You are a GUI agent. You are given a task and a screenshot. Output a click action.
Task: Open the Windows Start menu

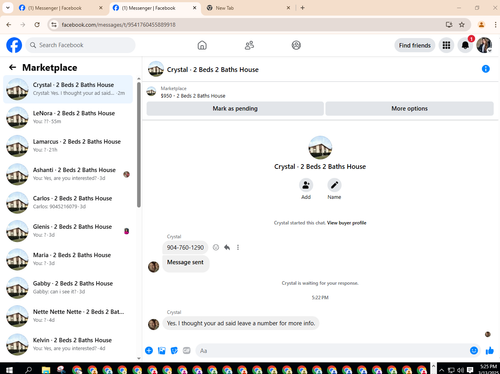(9, 369)
